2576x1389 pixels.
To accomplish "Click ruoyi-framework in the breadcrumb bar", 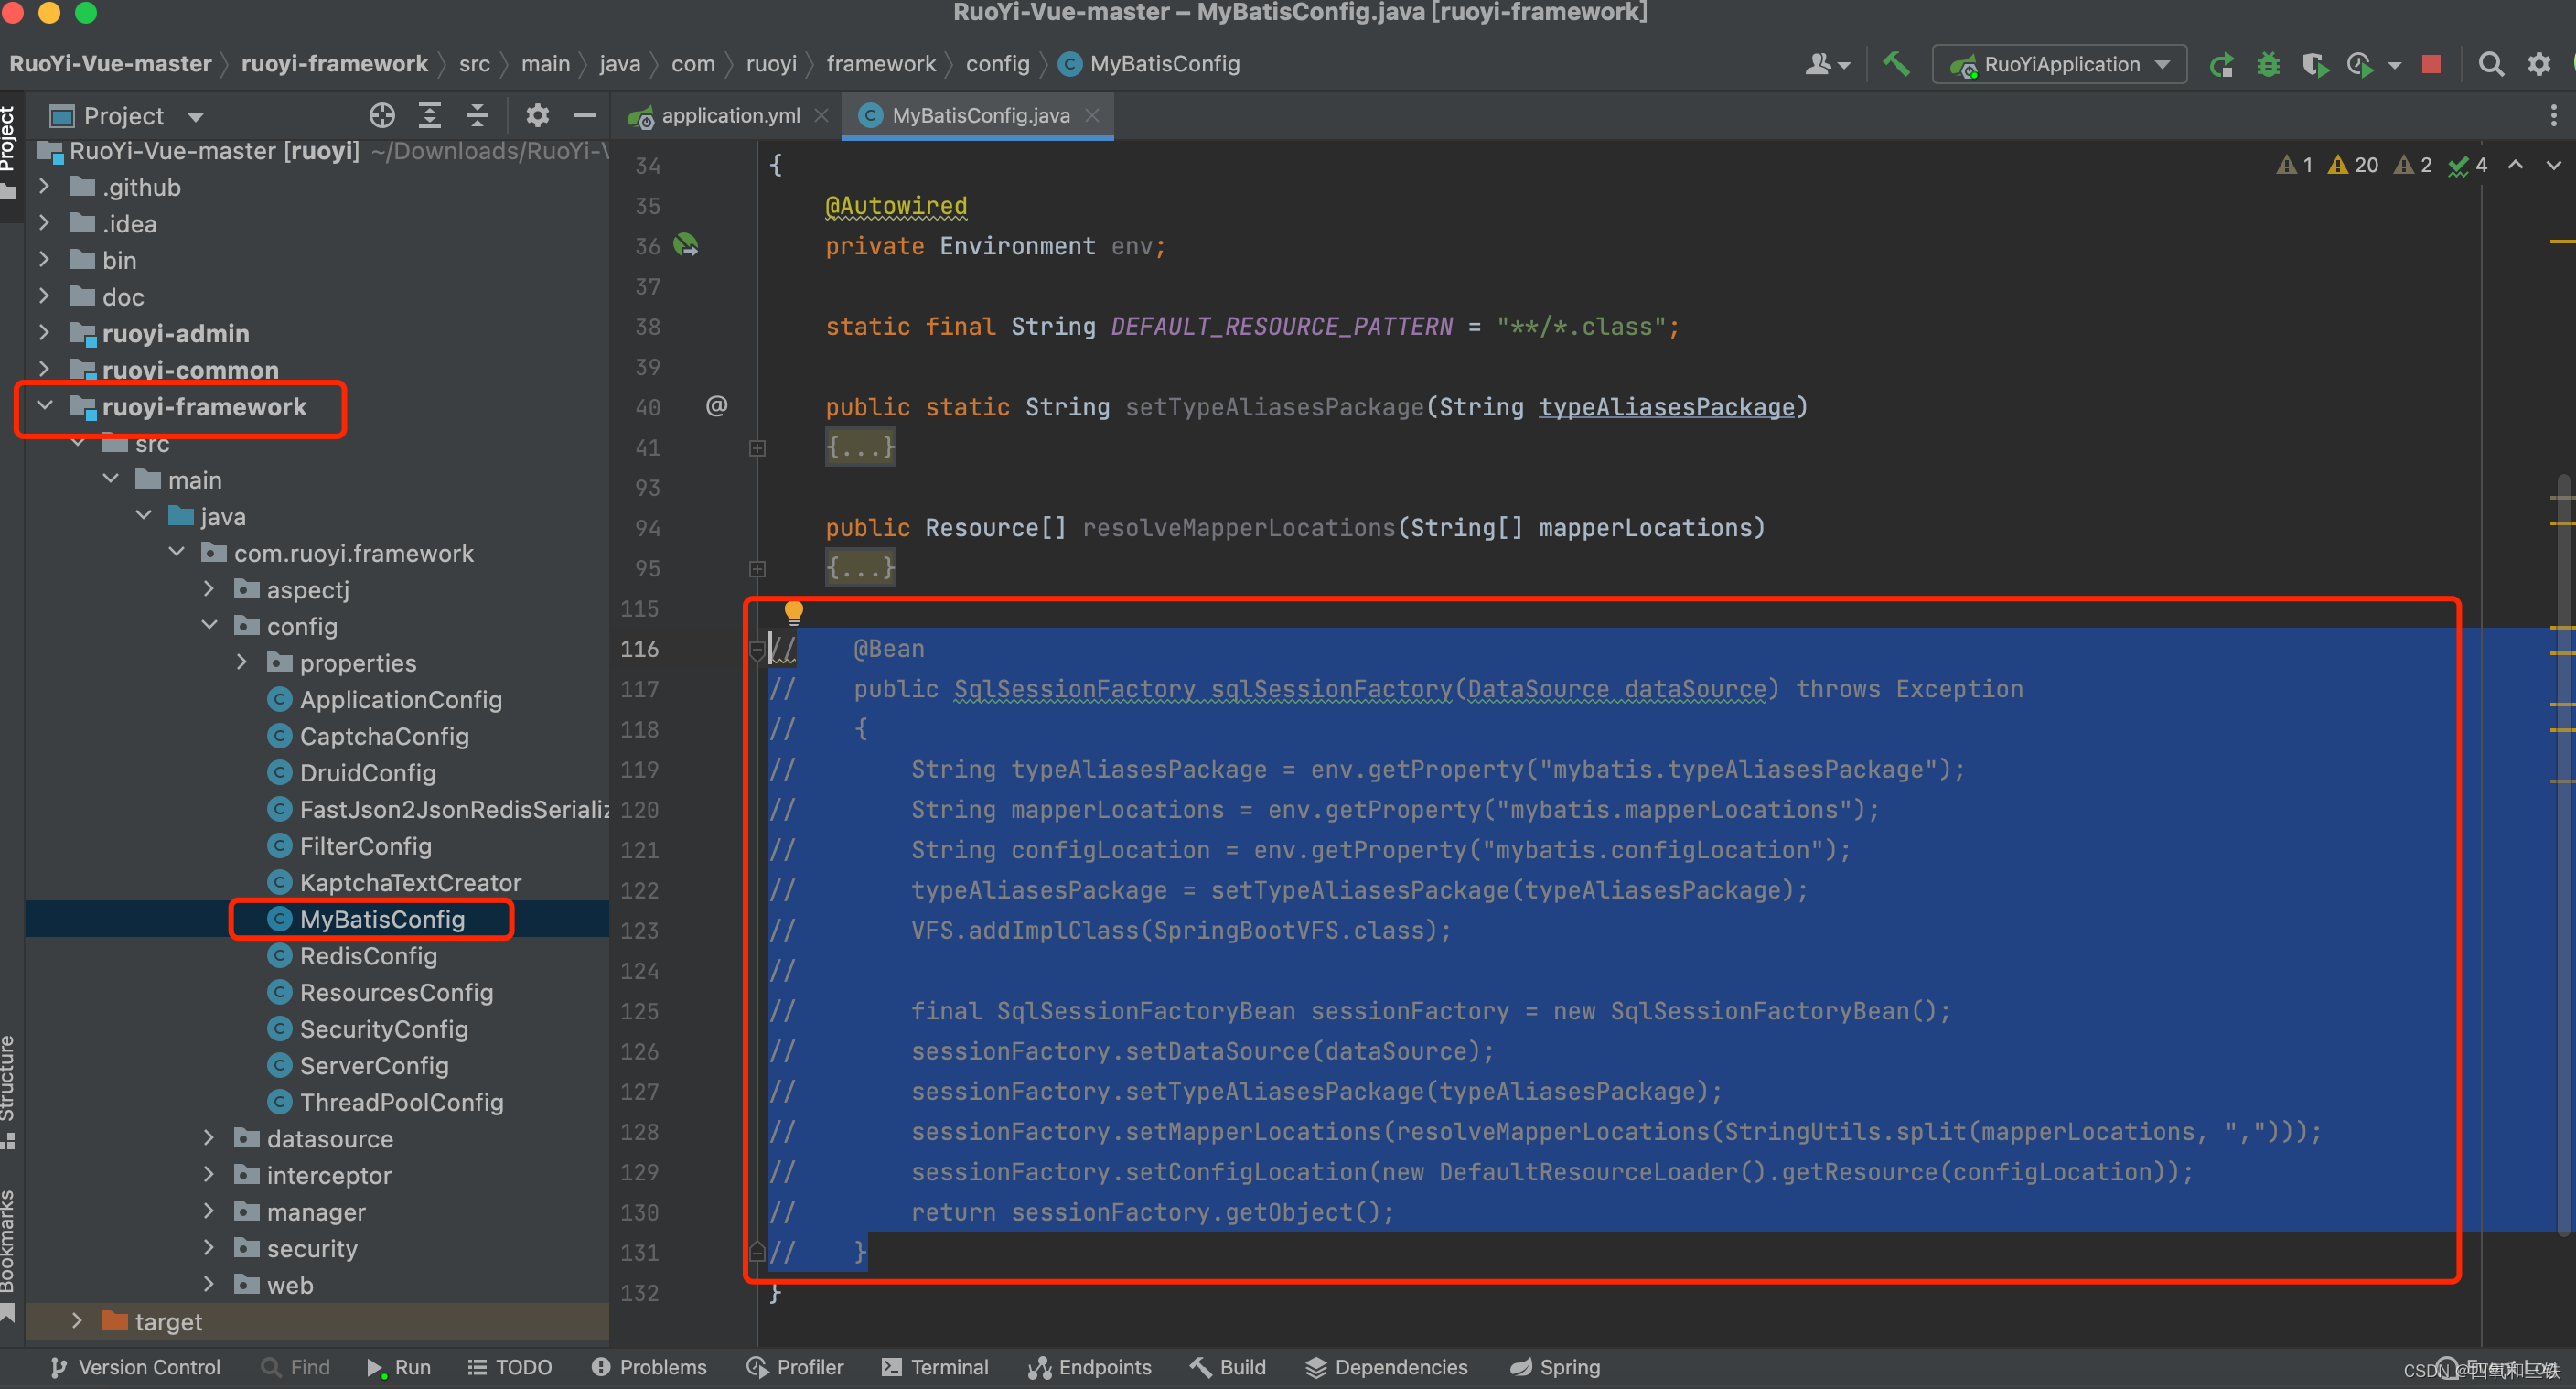I will tap(334, 64).
